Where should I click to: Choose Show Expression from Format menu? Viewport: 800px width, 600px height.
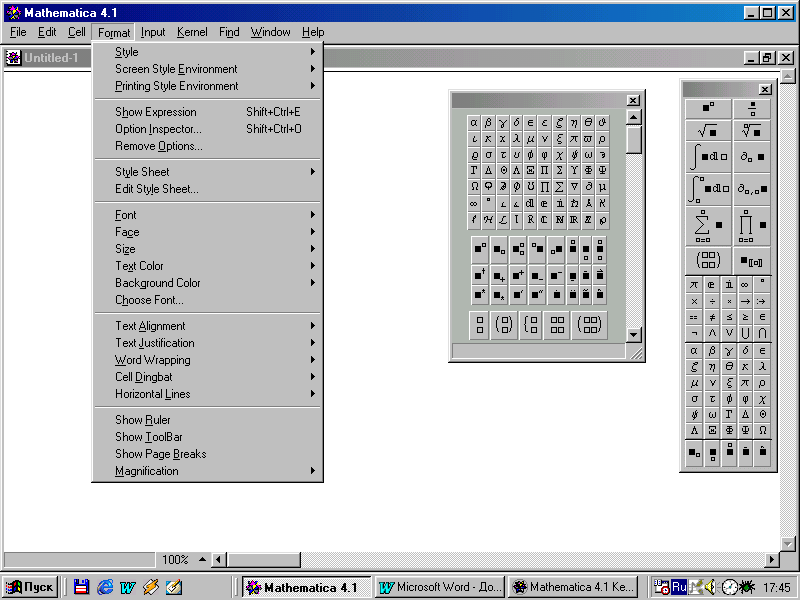click(x=207, y=112)
